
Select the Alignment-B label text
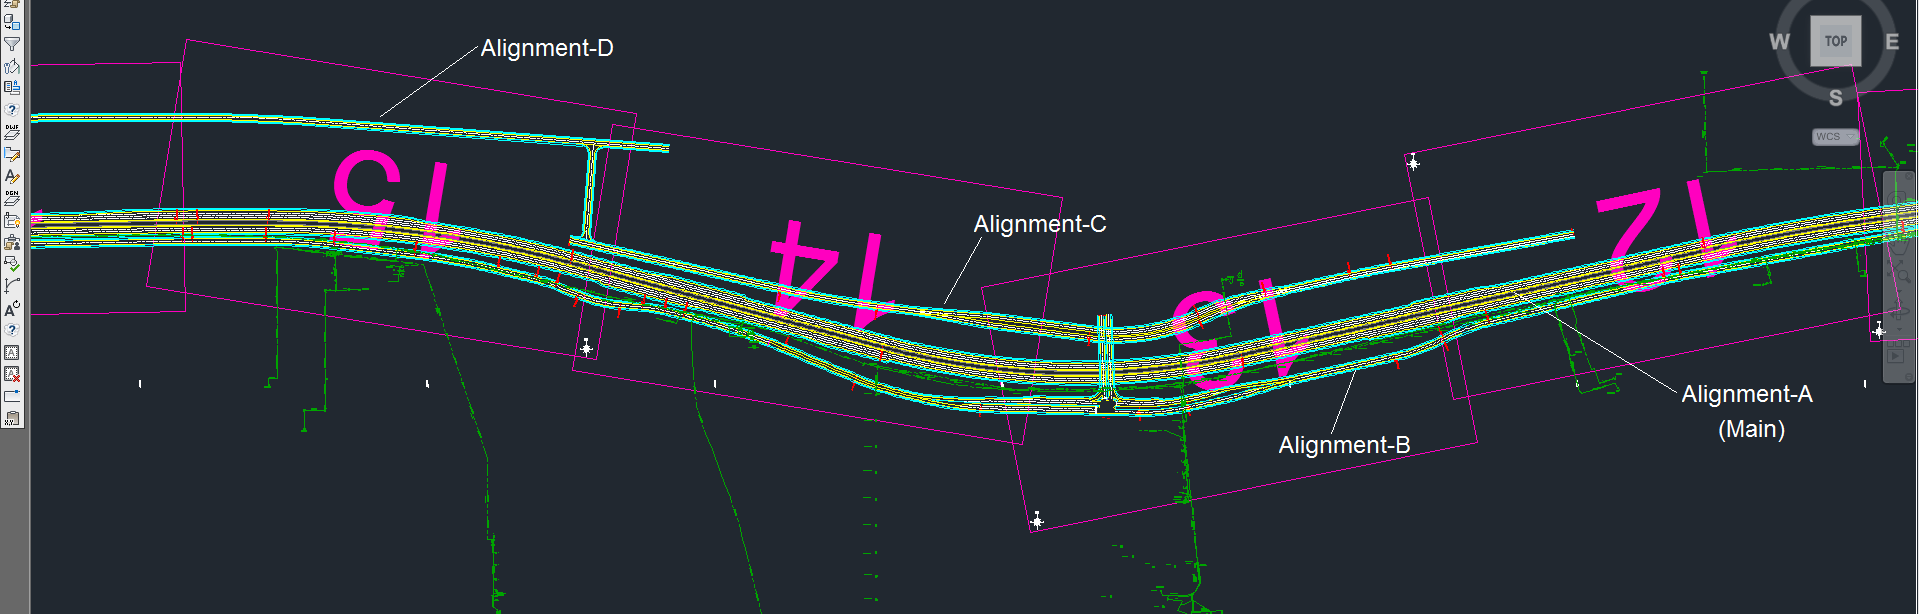(1344, 445)
